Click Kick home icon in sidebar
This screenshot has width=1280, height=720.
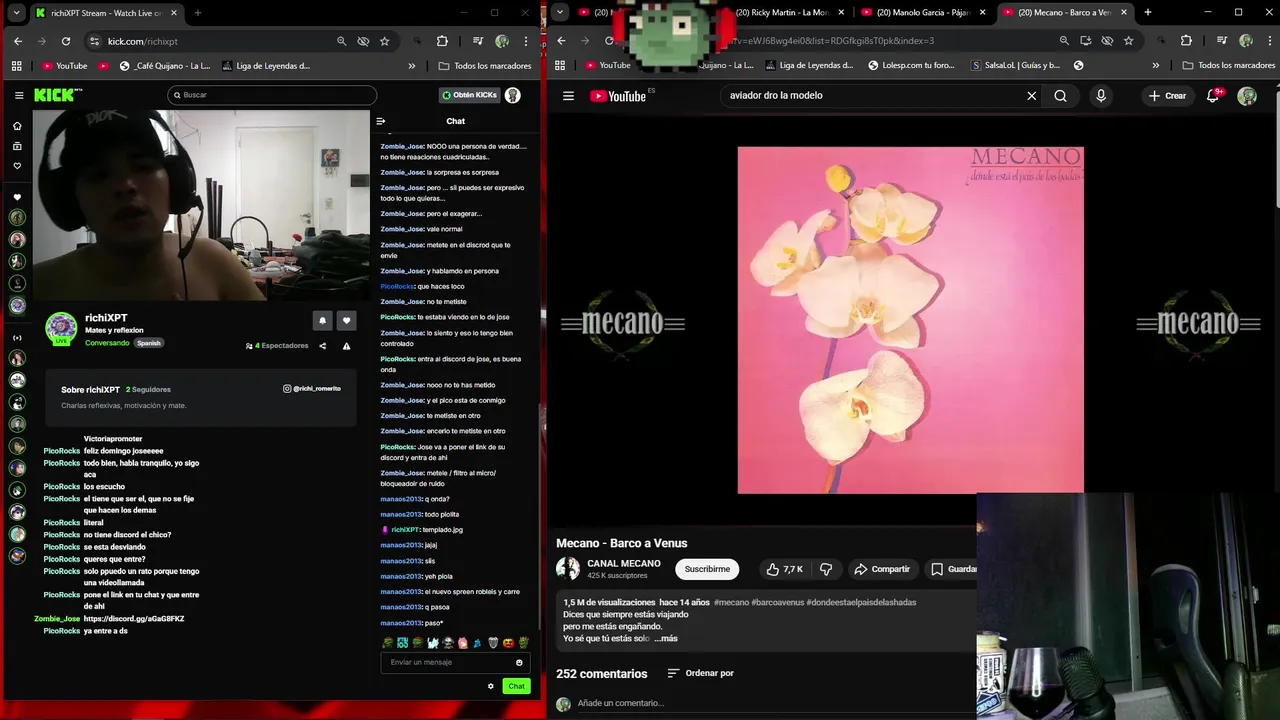17,126
